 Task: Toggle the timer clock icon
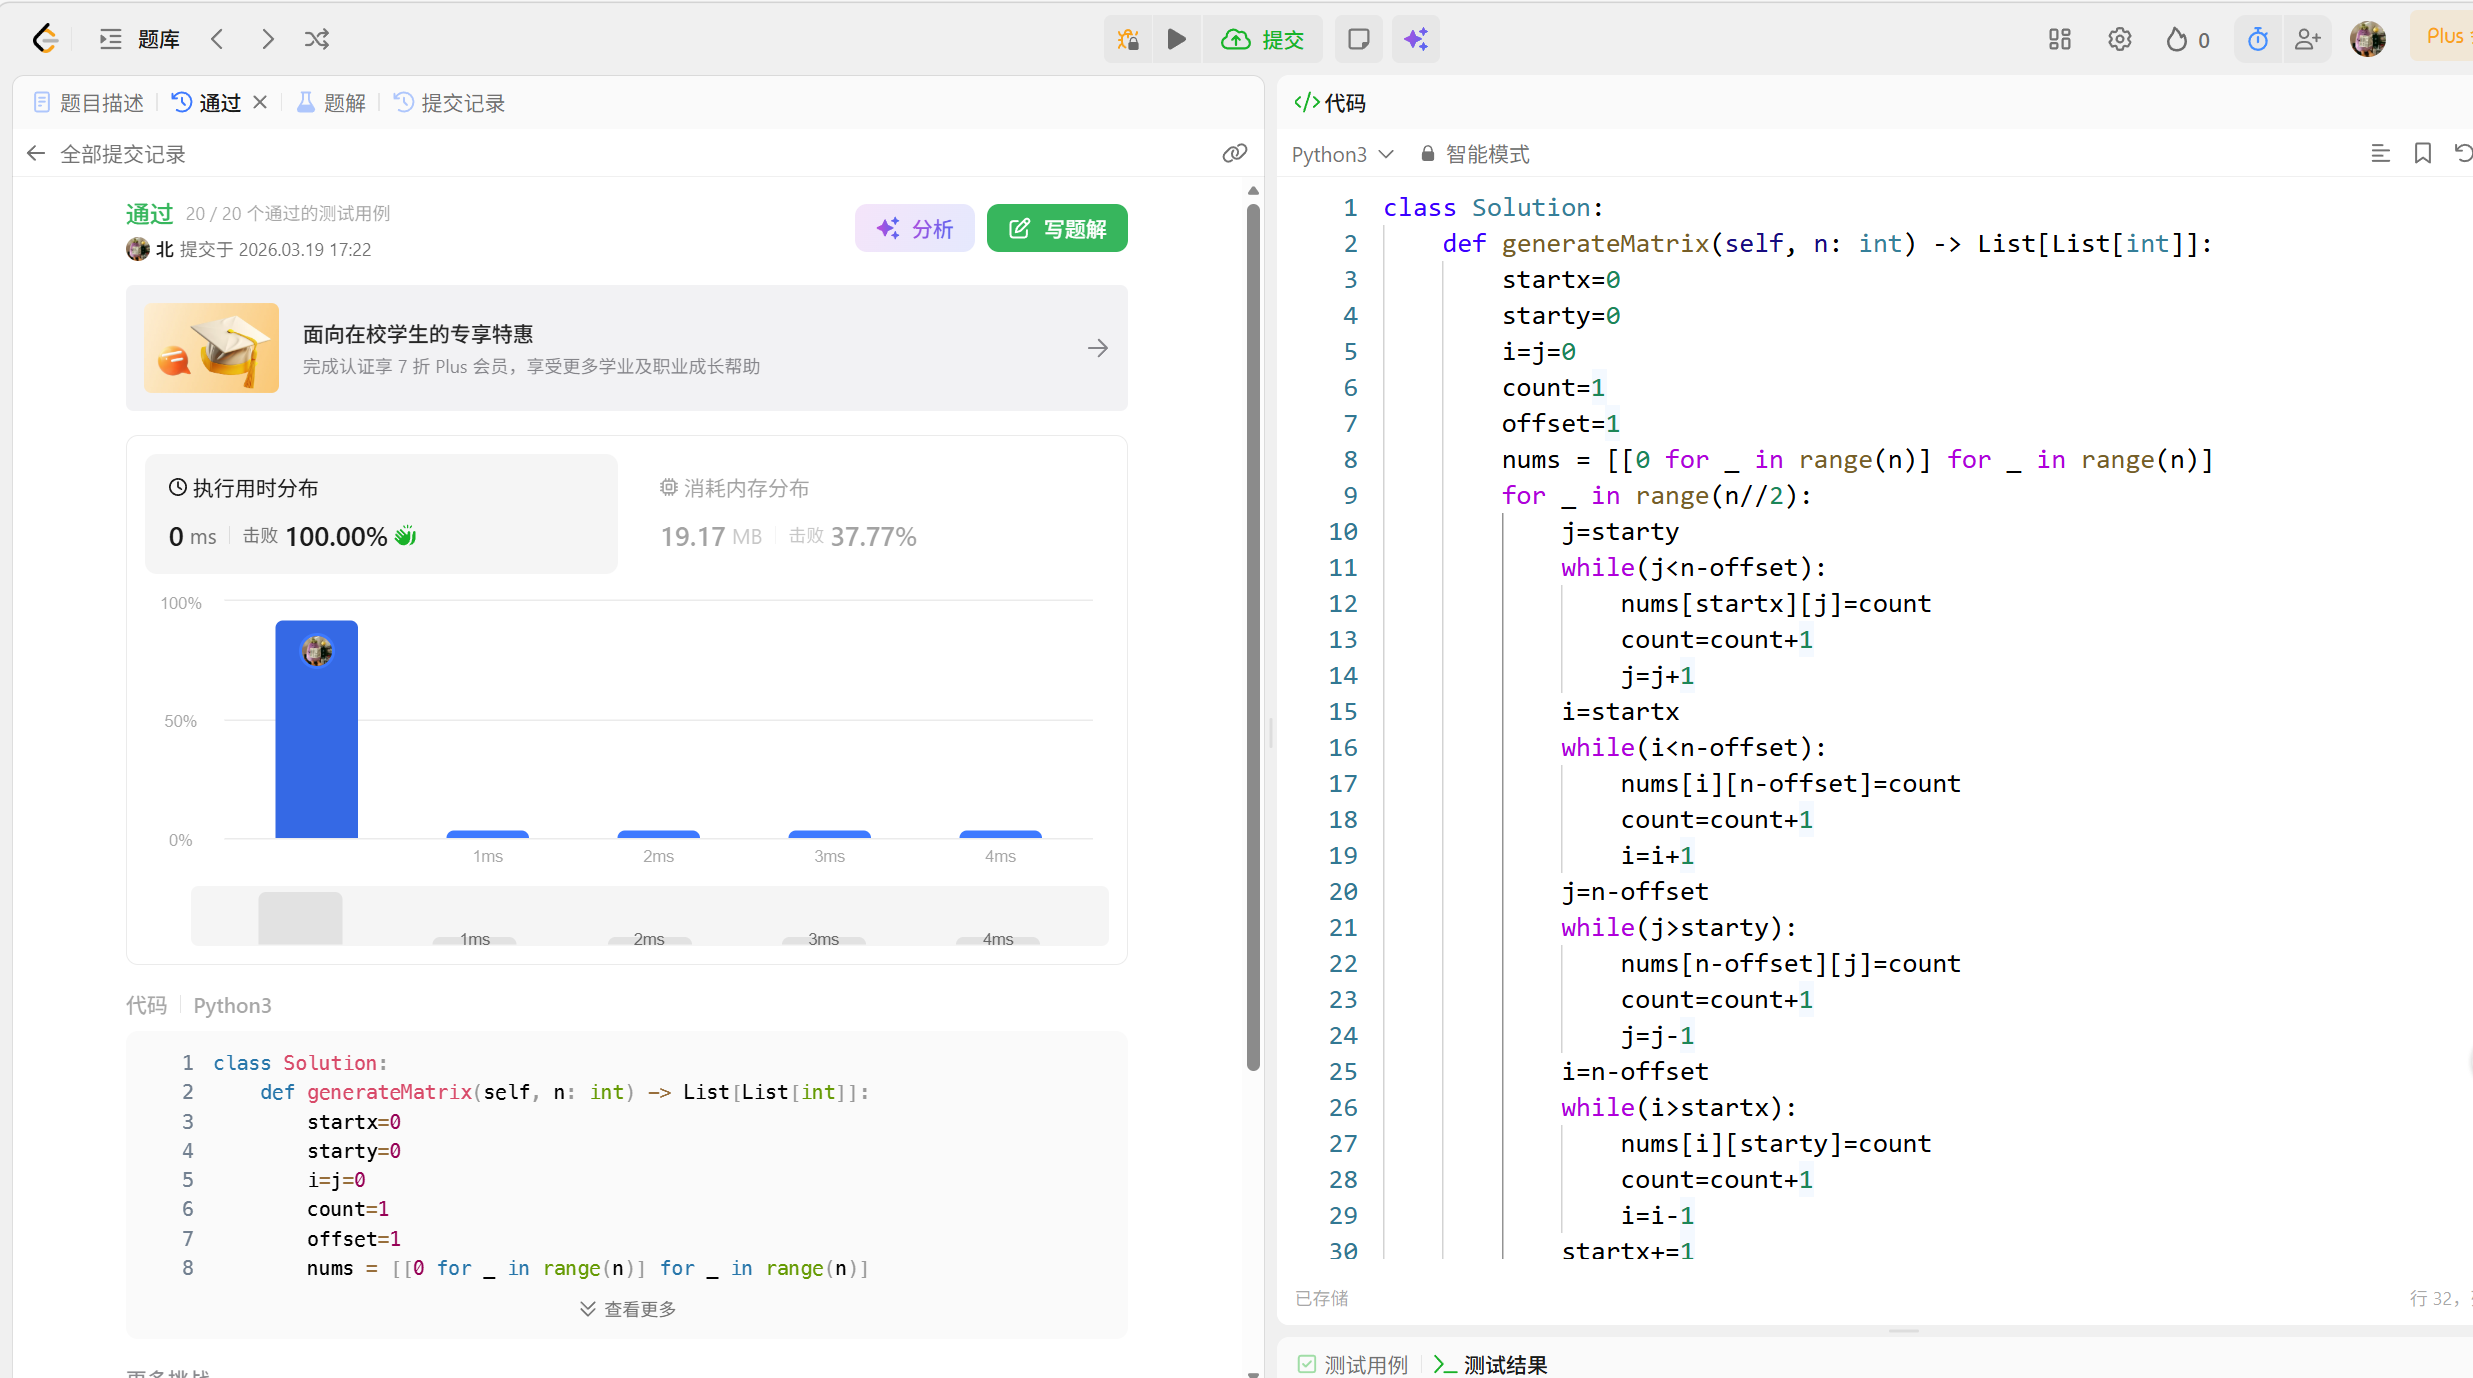pos(2258,39)
